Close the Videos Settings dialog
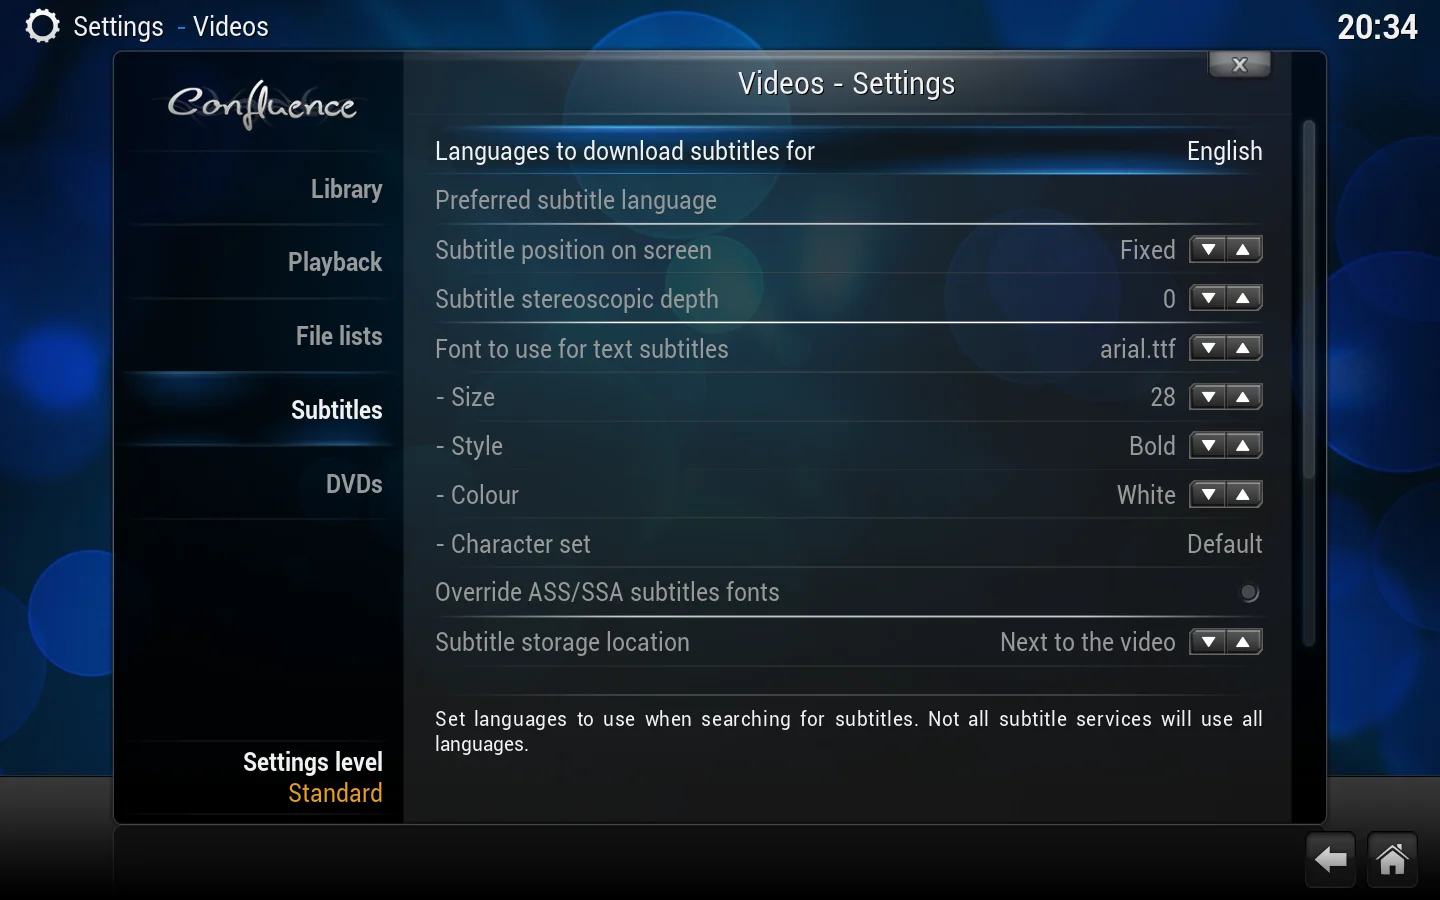This screenshot has height=900, width=1440. pyautogui.click(x=1239, y=65)
